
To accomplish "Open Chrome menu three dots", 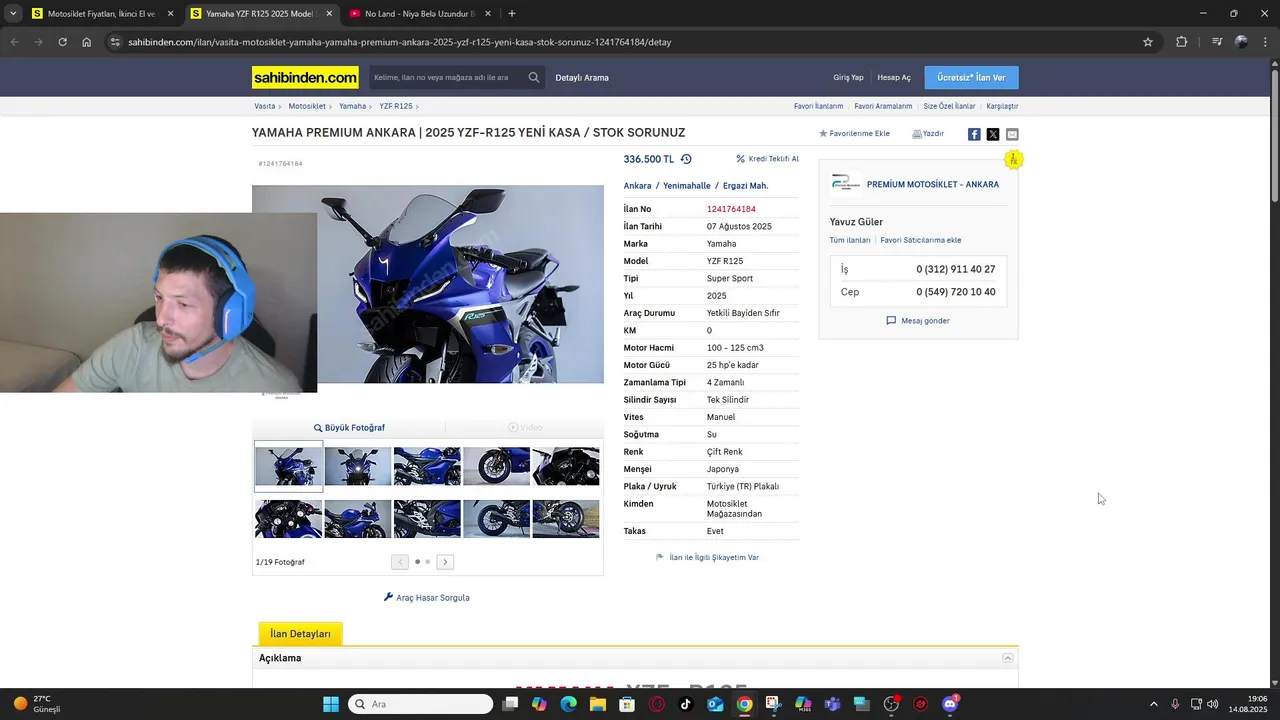I will tap(1265, 42).
